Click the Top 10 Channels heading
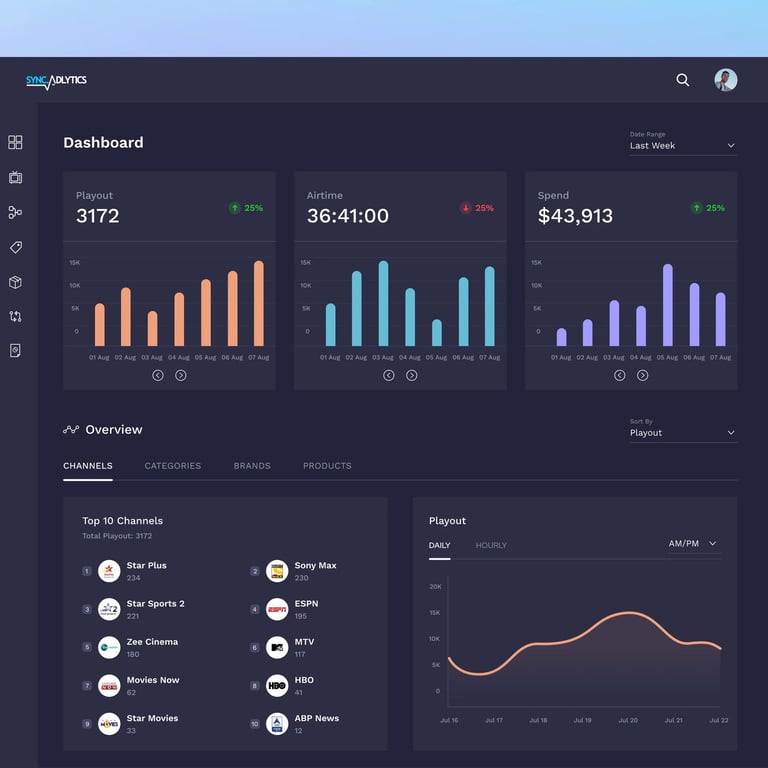Viewport: 768px width, 768px height. click(x=122, y=521)
